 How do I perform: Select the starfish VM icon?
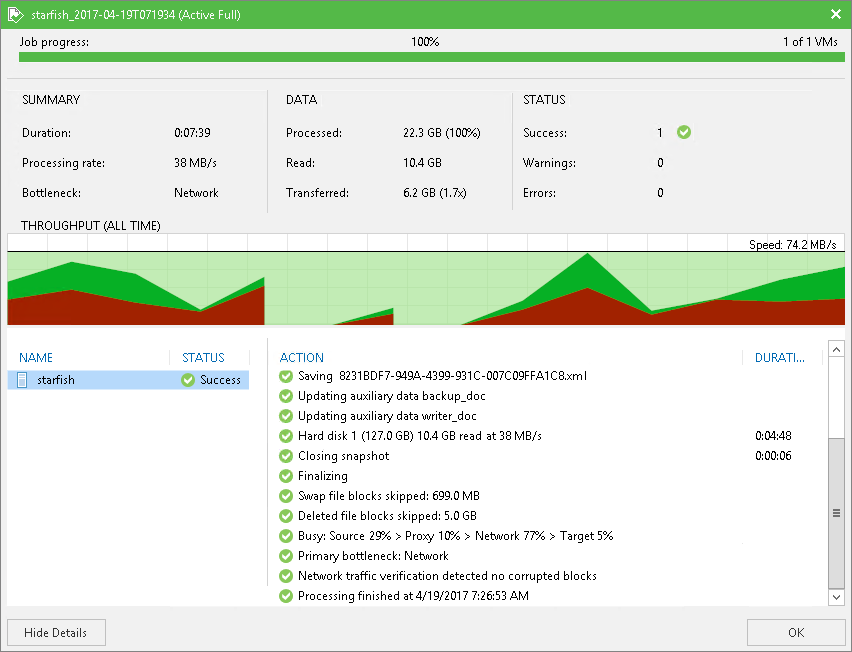[x=22, y=380]
